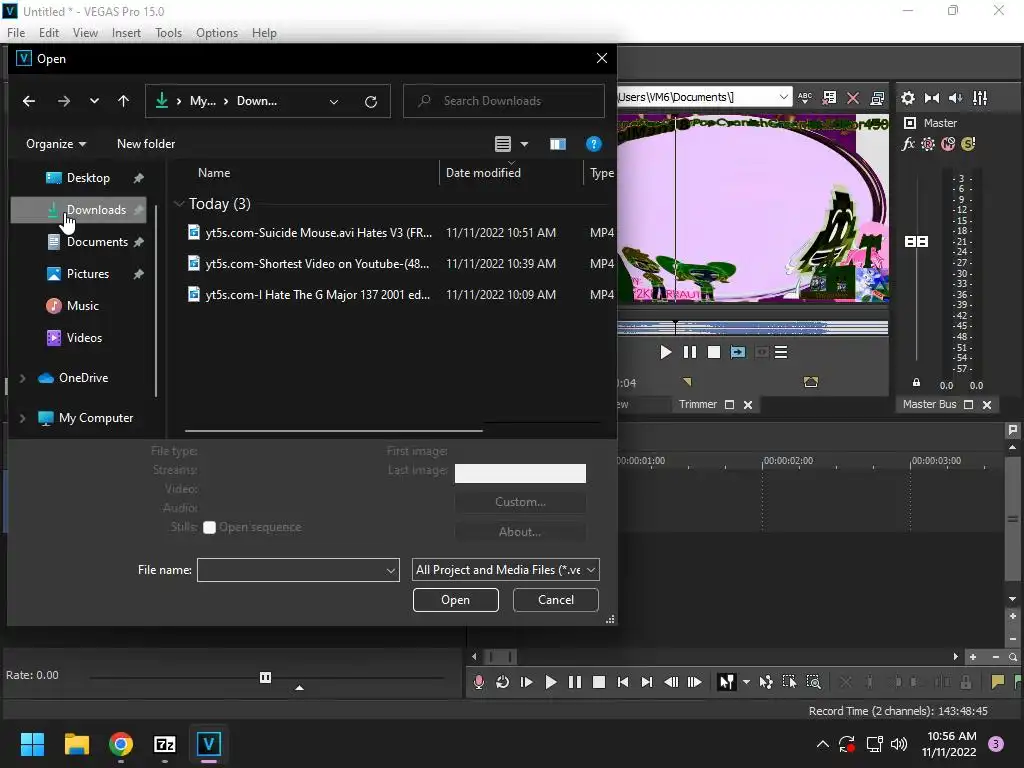Select the Zoom Edit tool

[x=813, y=682]
